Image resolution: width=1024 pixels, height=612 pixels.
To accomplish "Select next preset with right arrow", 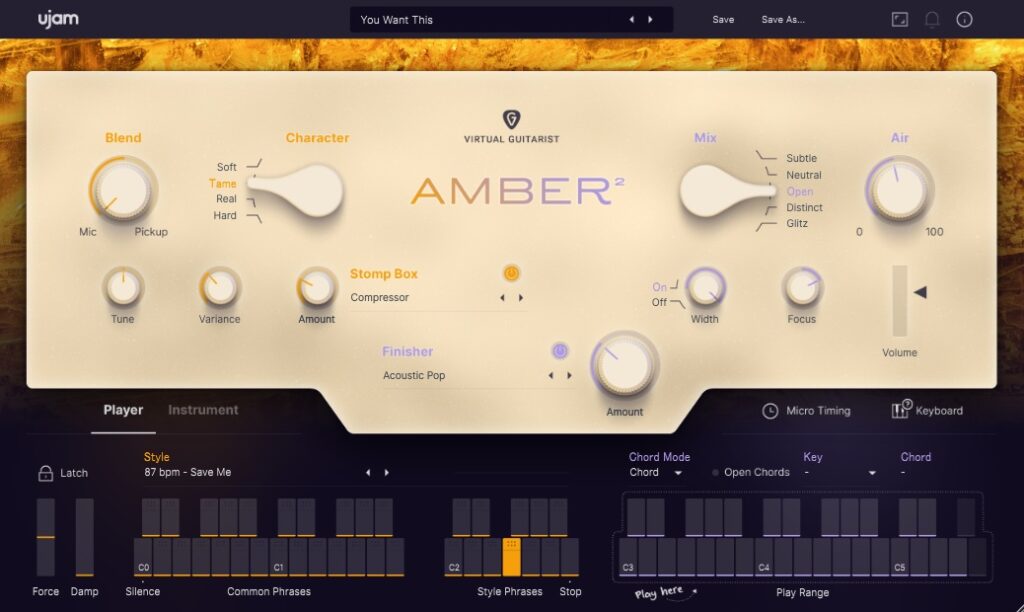I will pyautogui.click(x=650, y=20).
